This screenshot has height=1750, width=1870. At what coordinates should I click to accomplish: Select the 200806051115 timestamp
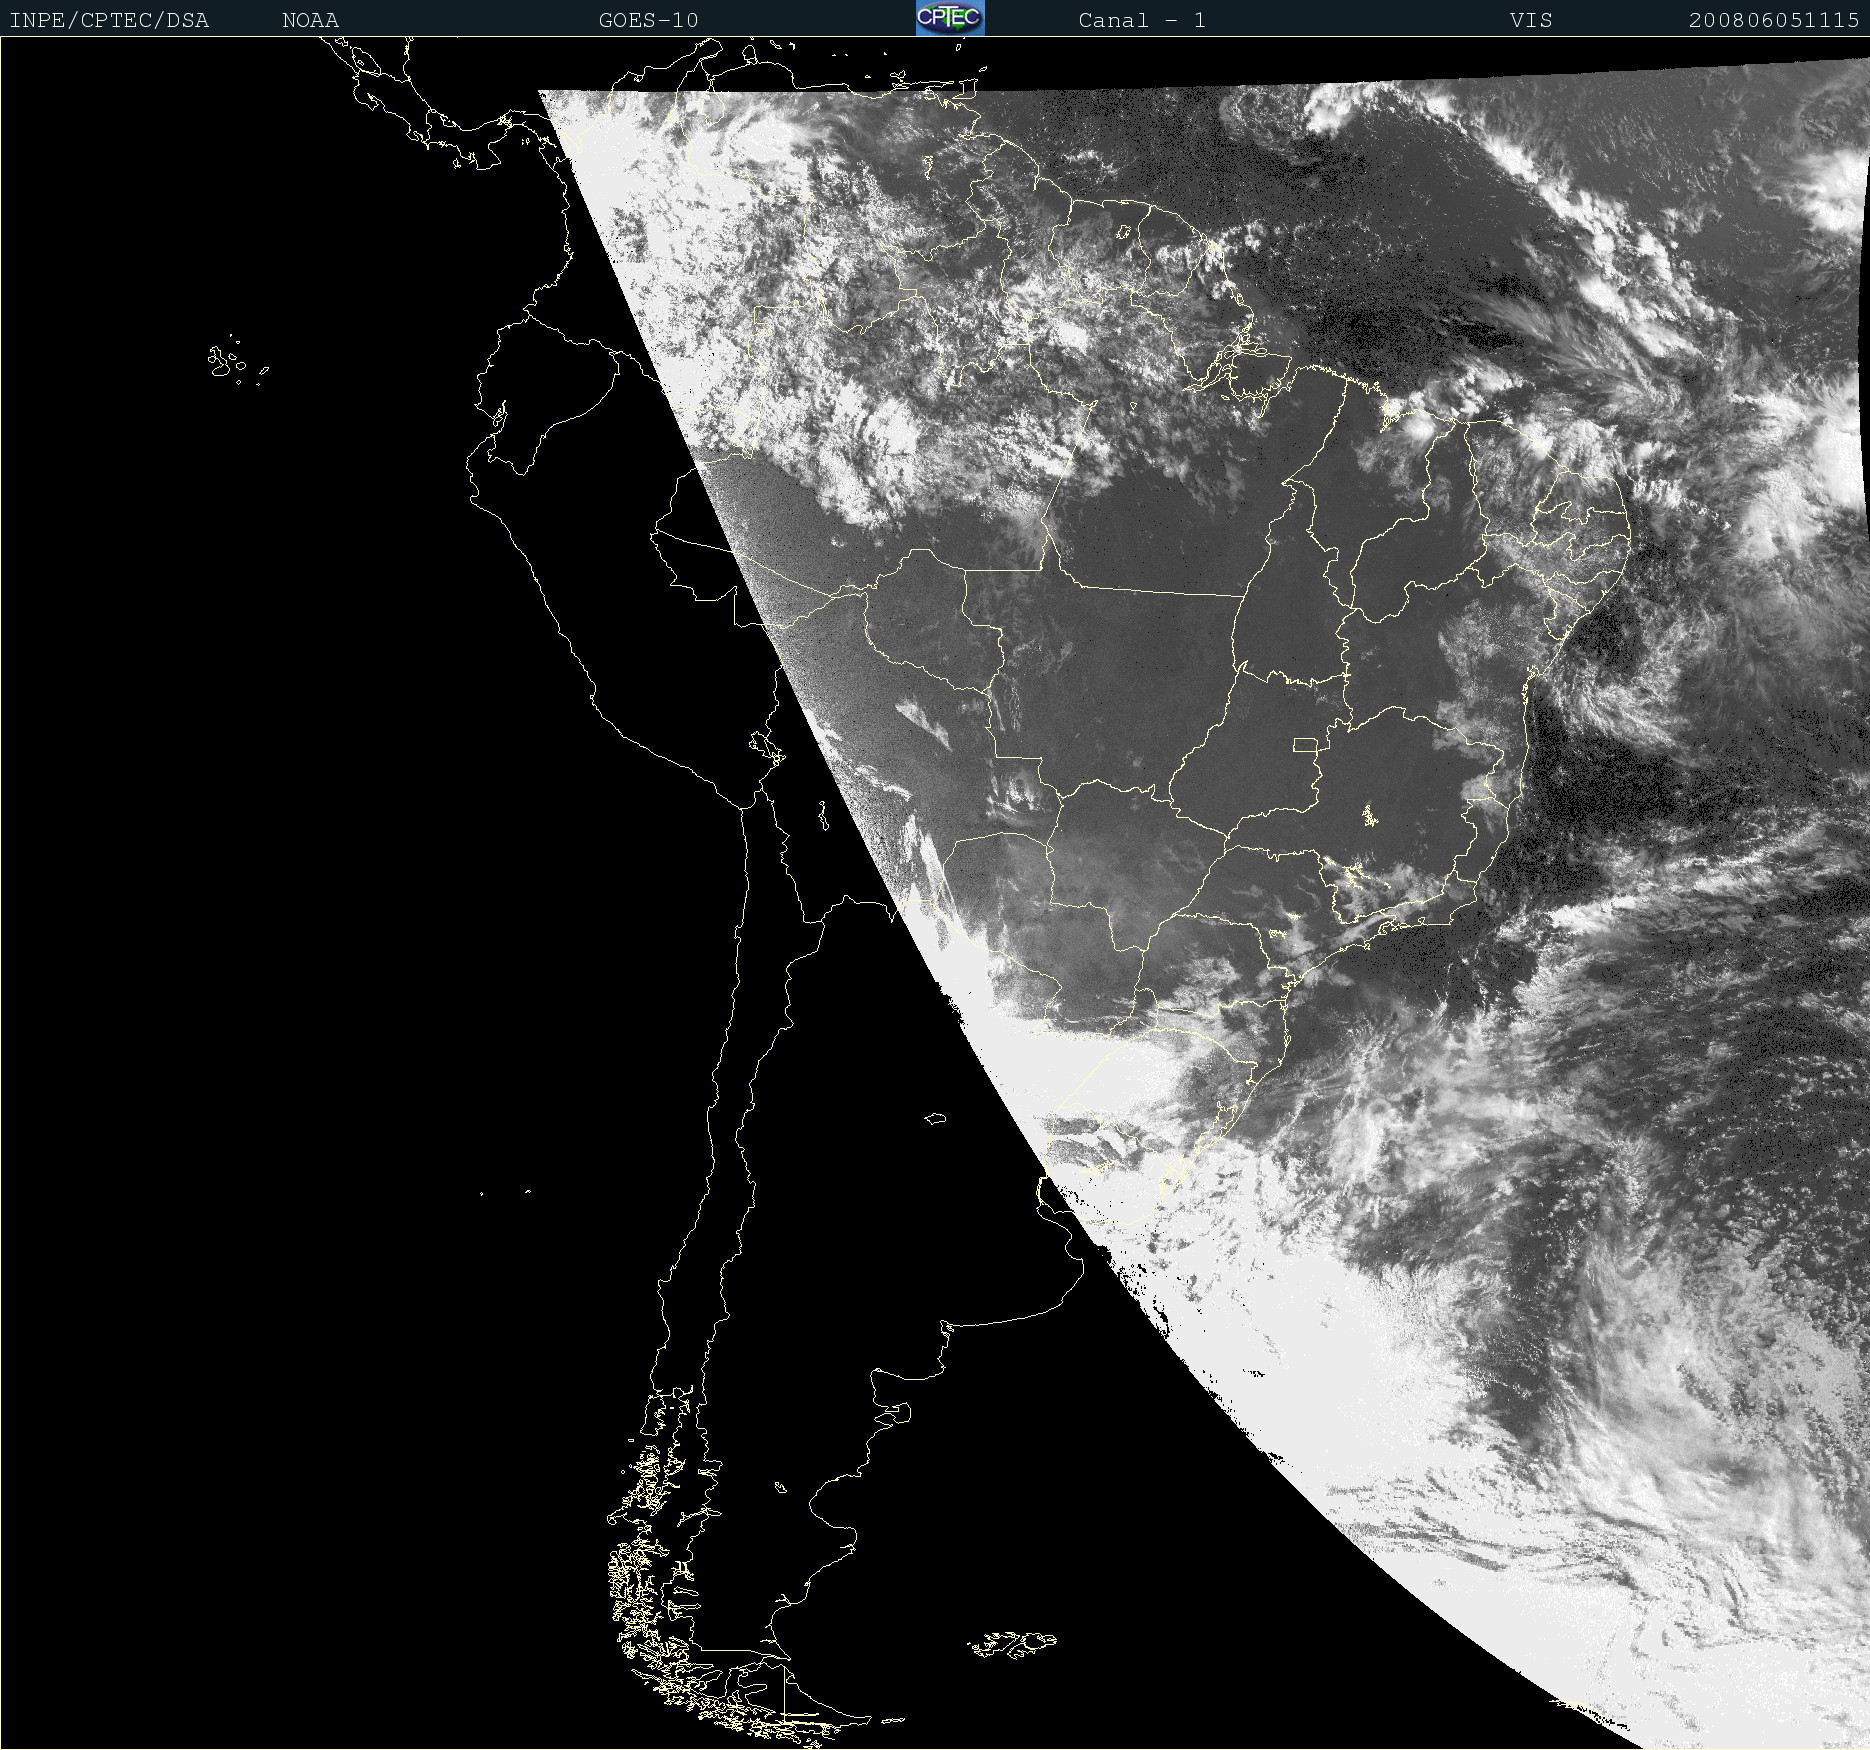point(1774,20)
